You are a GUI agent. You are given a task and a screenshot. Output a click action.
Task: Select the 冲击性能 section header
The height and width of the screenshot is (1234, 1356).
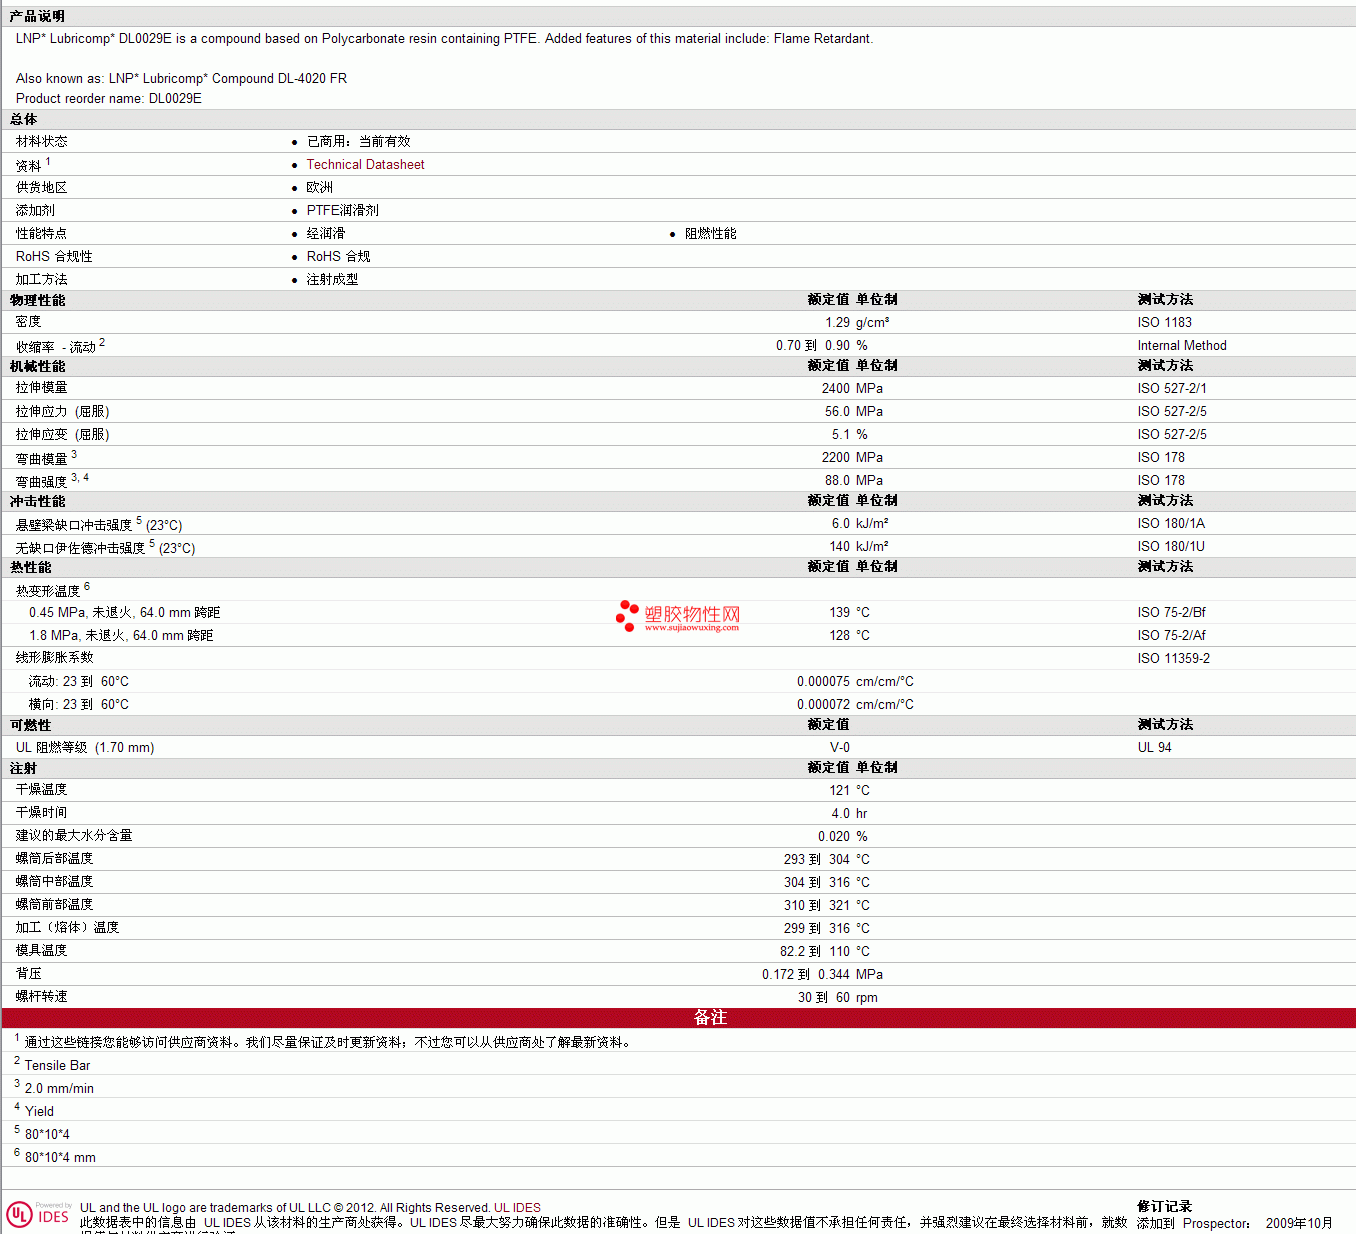[x=37, y=501]
